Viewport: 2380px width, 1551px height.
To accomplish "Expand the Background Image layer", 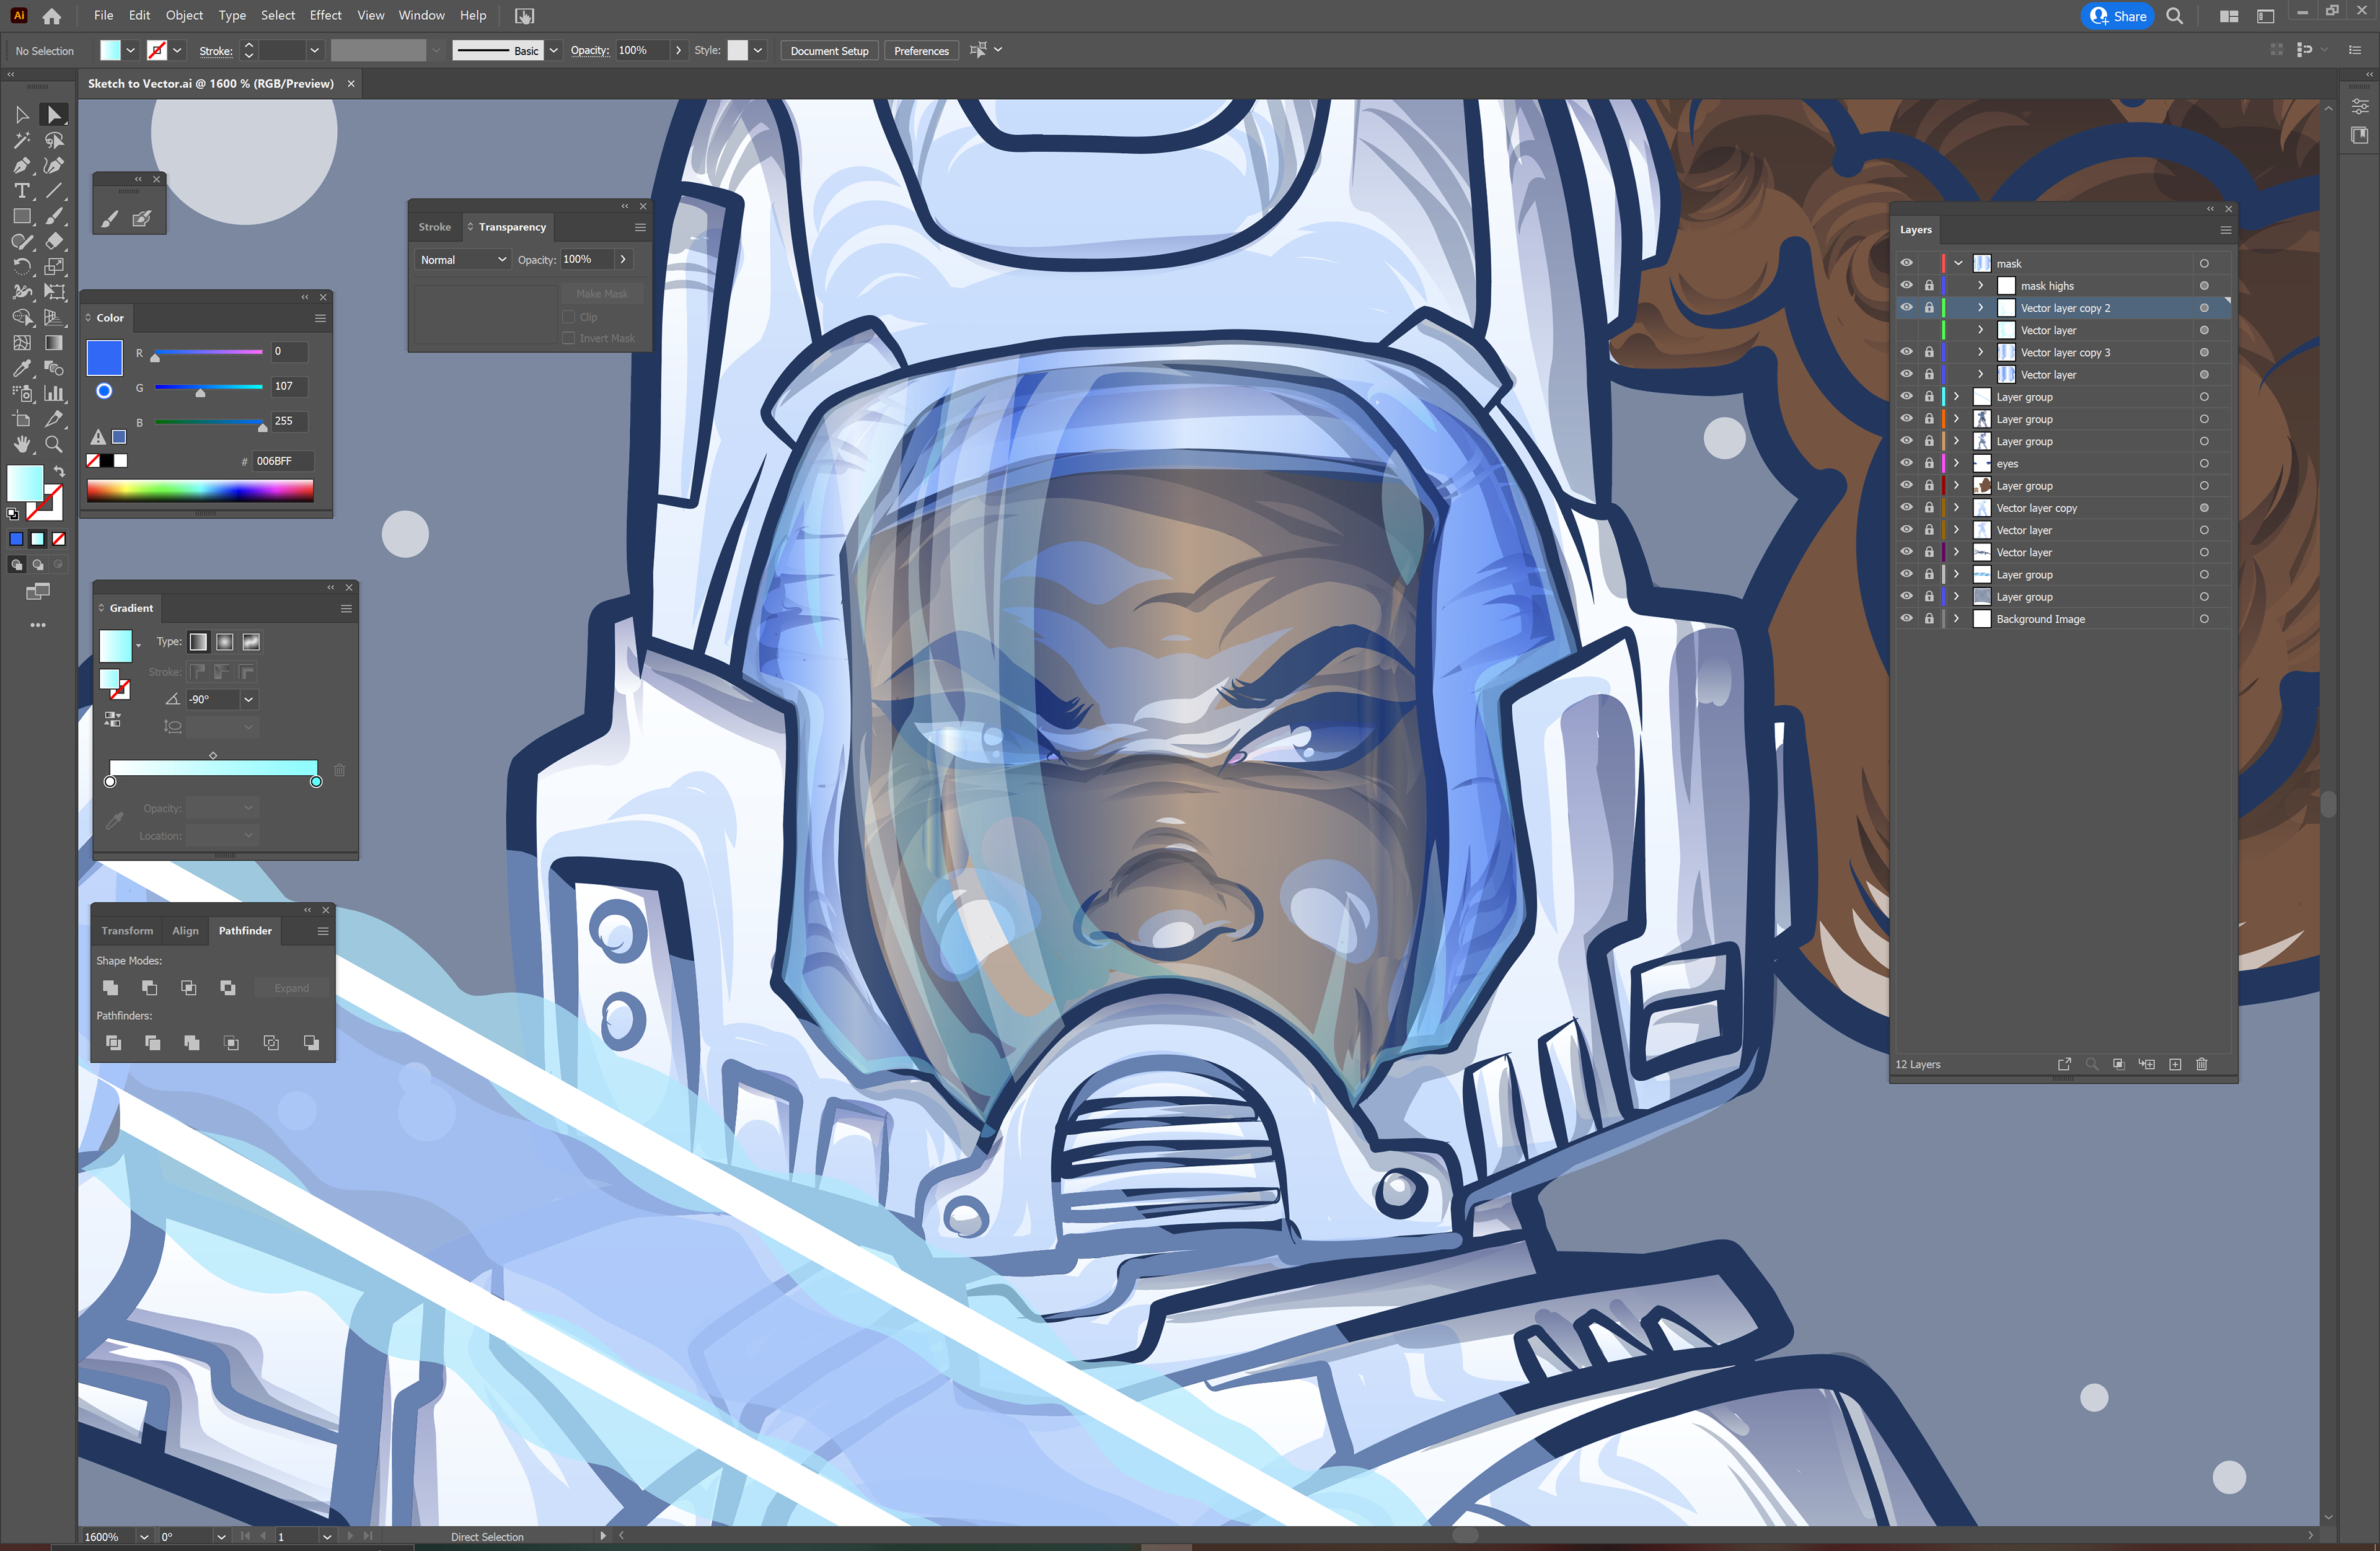I will (x=1957, y=619).
